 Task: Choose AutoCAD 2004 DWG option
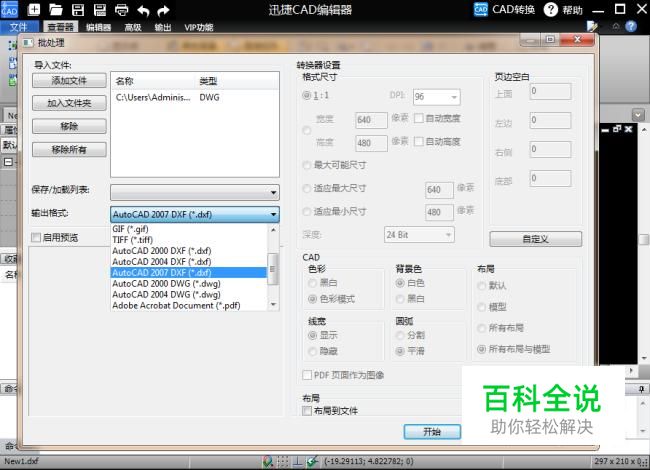pyautogui.click(x=189, y=295)
